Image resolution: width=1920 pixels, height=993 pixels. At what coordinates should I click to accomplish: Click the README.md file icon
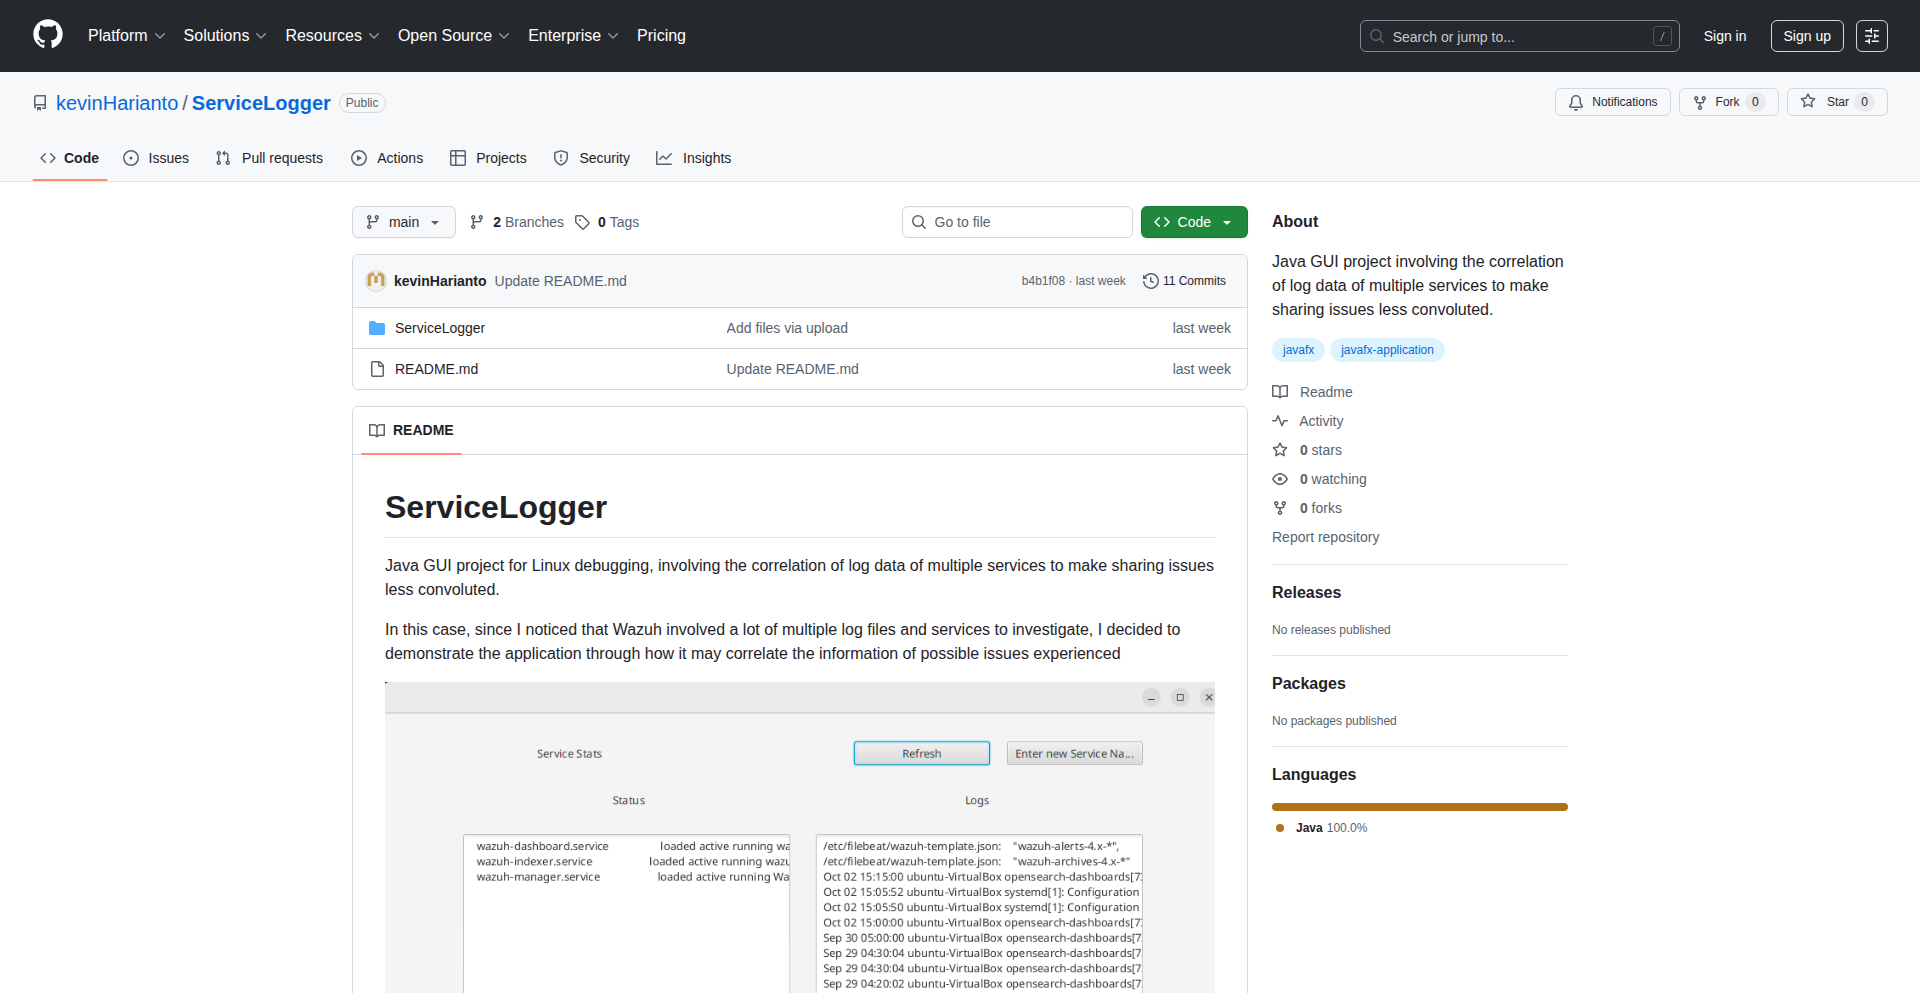coord(377,369)
